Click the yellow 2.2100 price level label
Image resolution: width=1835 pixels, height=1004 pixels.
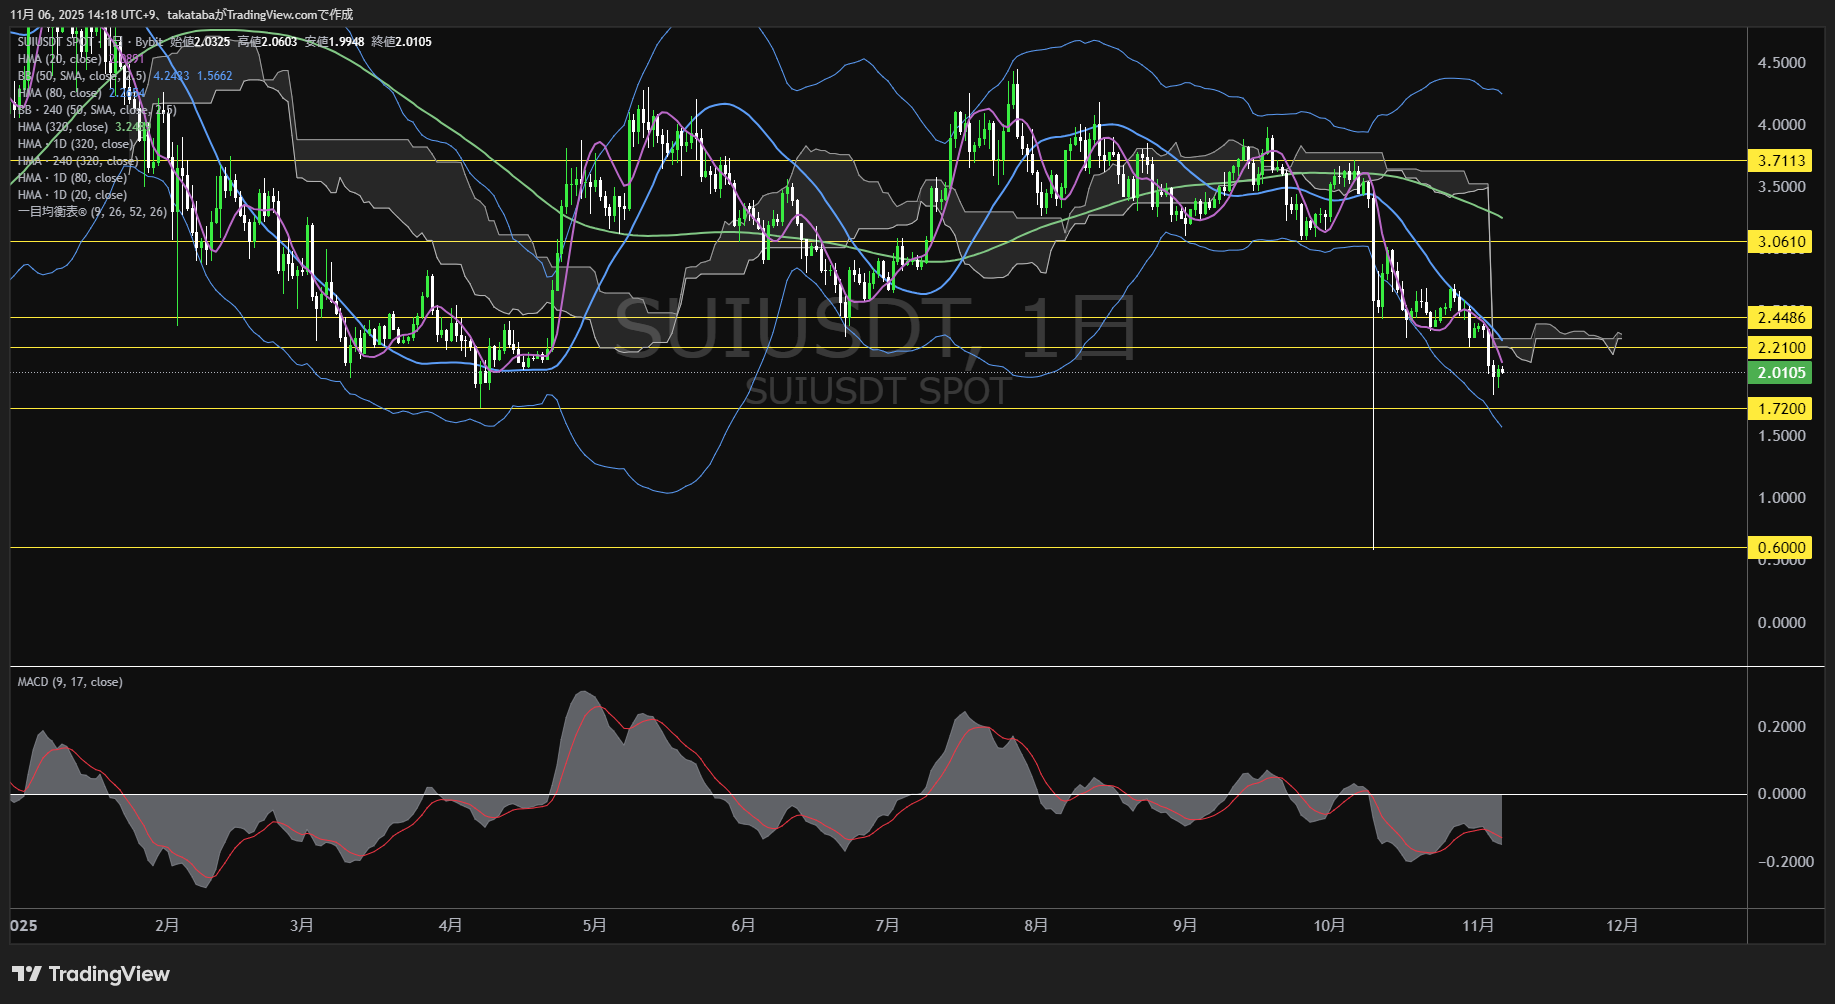click(1781, 348)
